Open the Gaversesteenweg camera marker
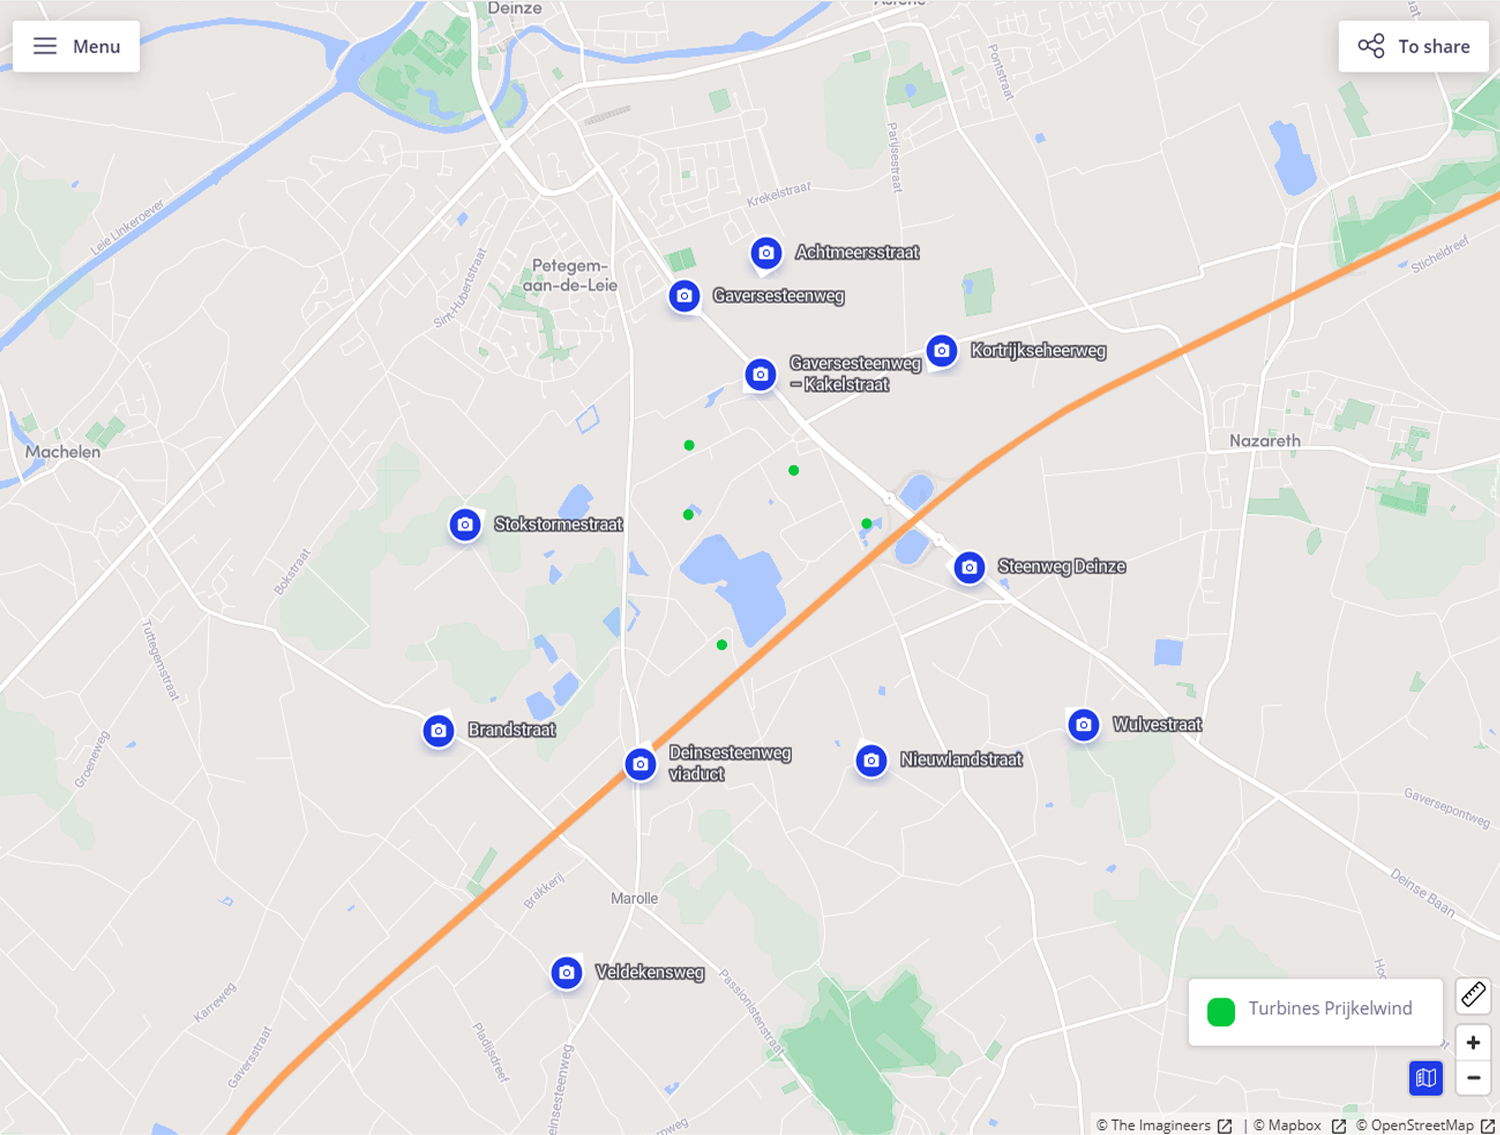The image size is (1500, 1135). pyautogui.click(x=684, y=296)
